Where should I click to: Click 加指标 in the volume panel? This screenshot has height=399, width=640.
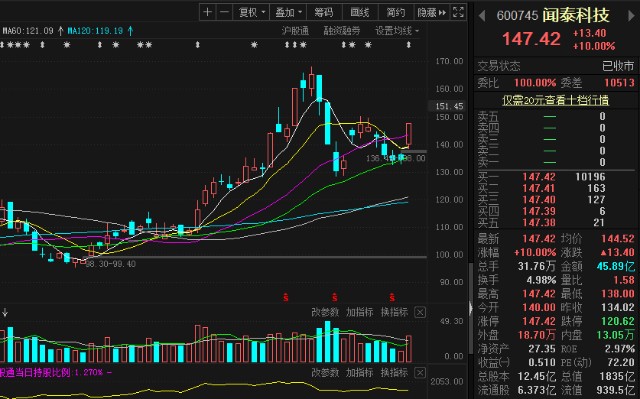(360, 312)
